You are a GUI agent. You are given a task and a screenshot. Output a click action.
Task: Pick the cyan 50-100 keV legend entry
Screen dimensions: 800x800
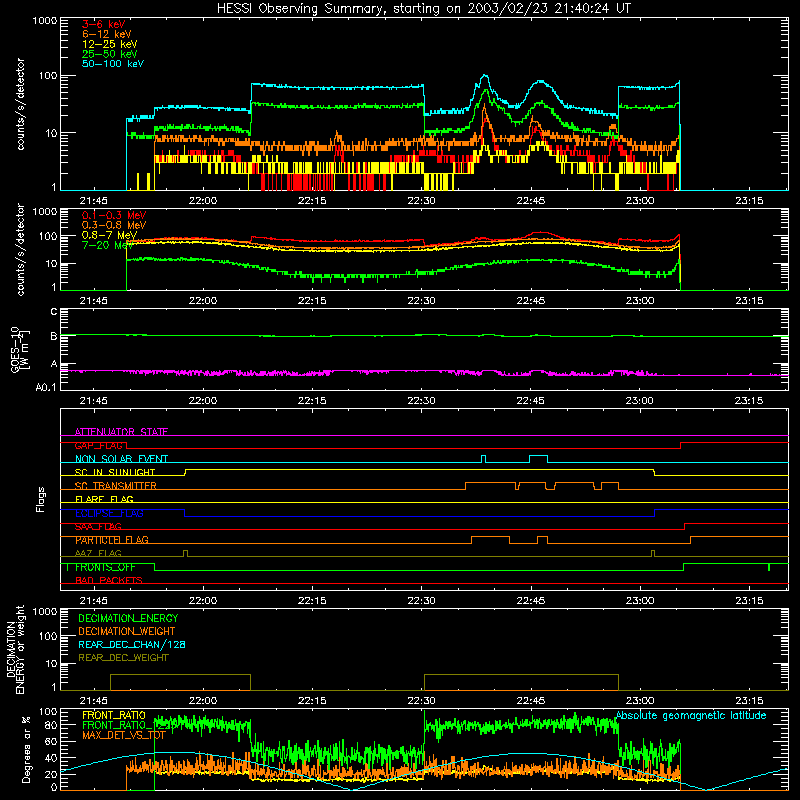coord(113,64)
